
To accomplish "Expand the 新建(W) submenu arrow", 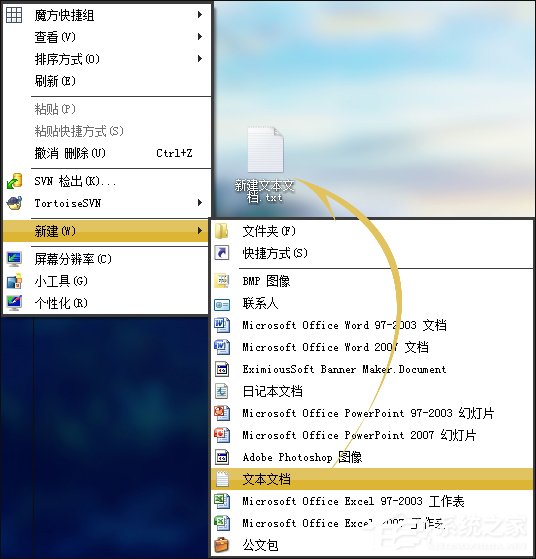I will click(200, 231).
